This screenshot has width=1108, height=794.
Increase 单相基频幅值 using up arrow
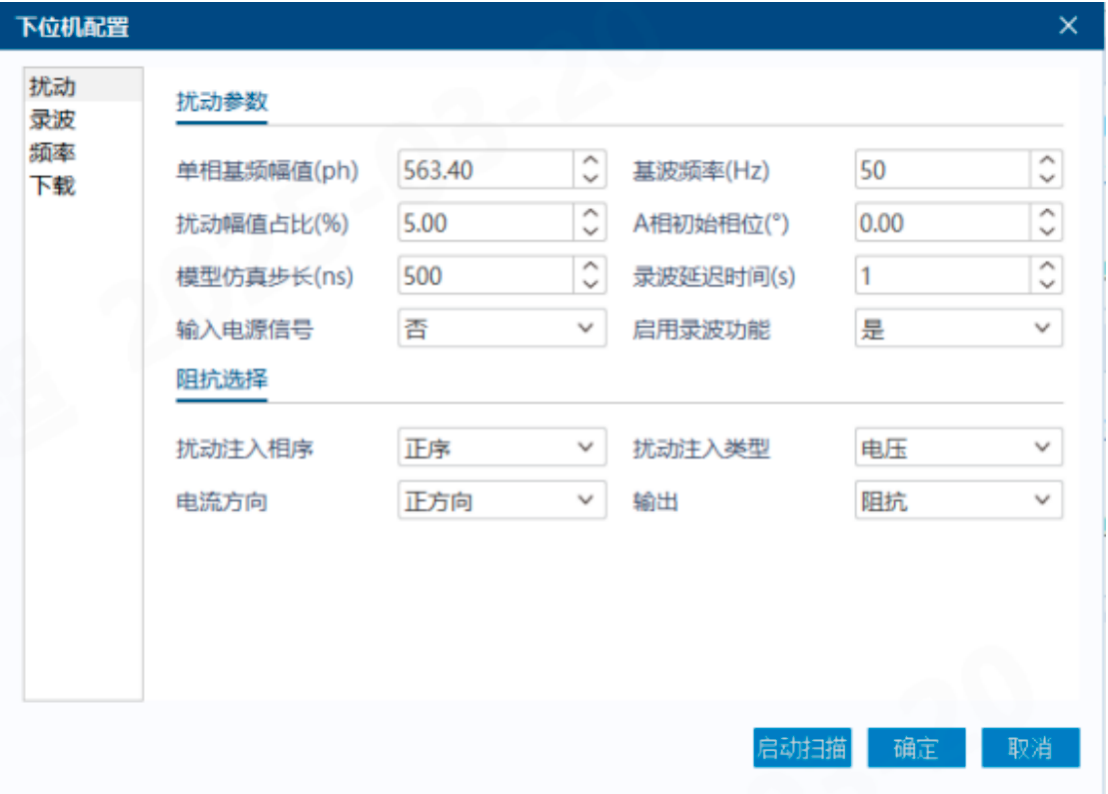point(590,161)
